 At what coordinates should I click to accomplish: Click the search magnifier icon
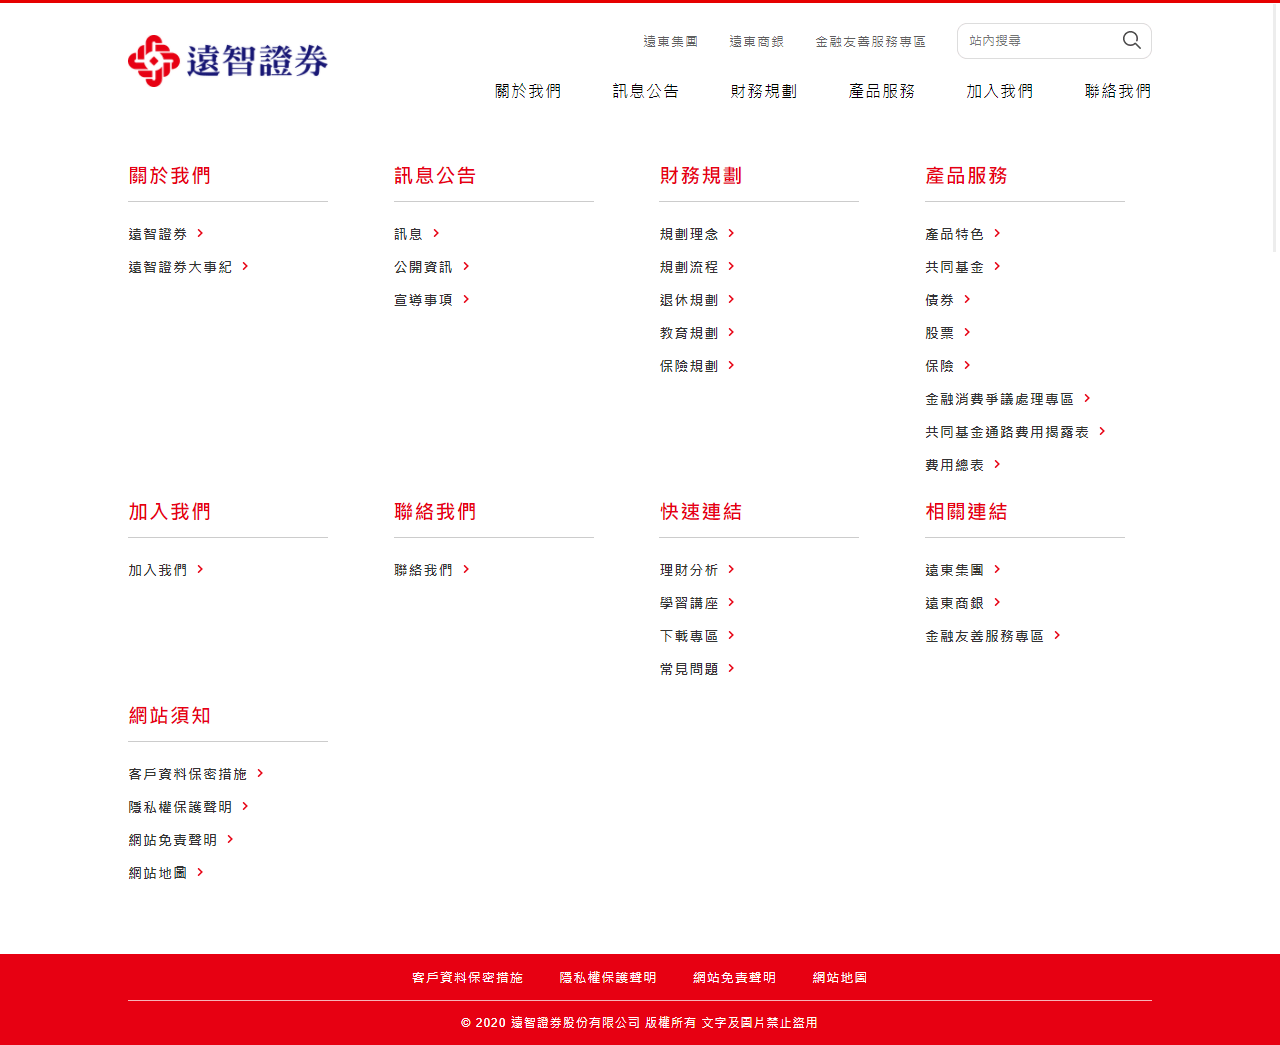tap(1131, 40)
